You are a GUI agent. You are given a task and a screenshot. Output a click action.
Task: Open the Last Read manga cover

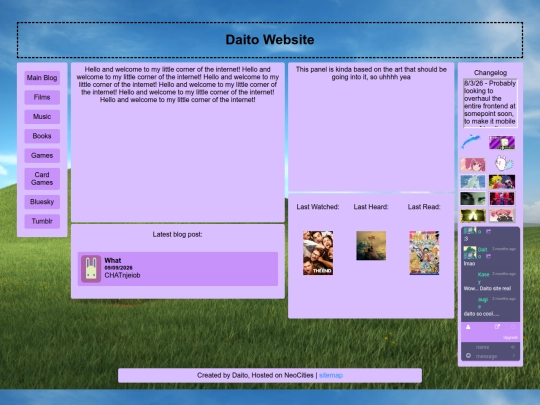[424, 253]
